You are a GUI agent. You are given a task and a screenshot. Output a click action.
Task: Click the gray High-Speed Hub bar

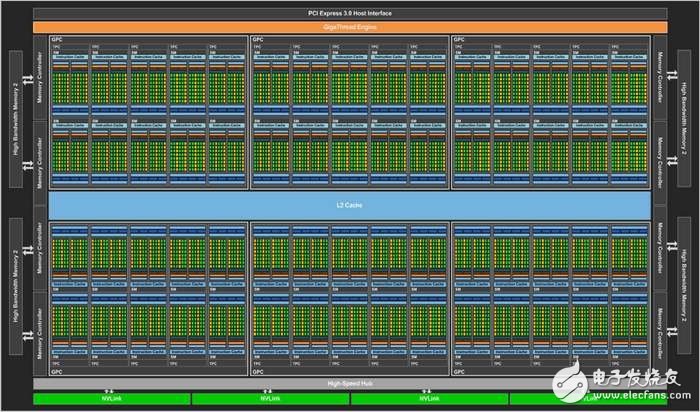coord(349,382)
